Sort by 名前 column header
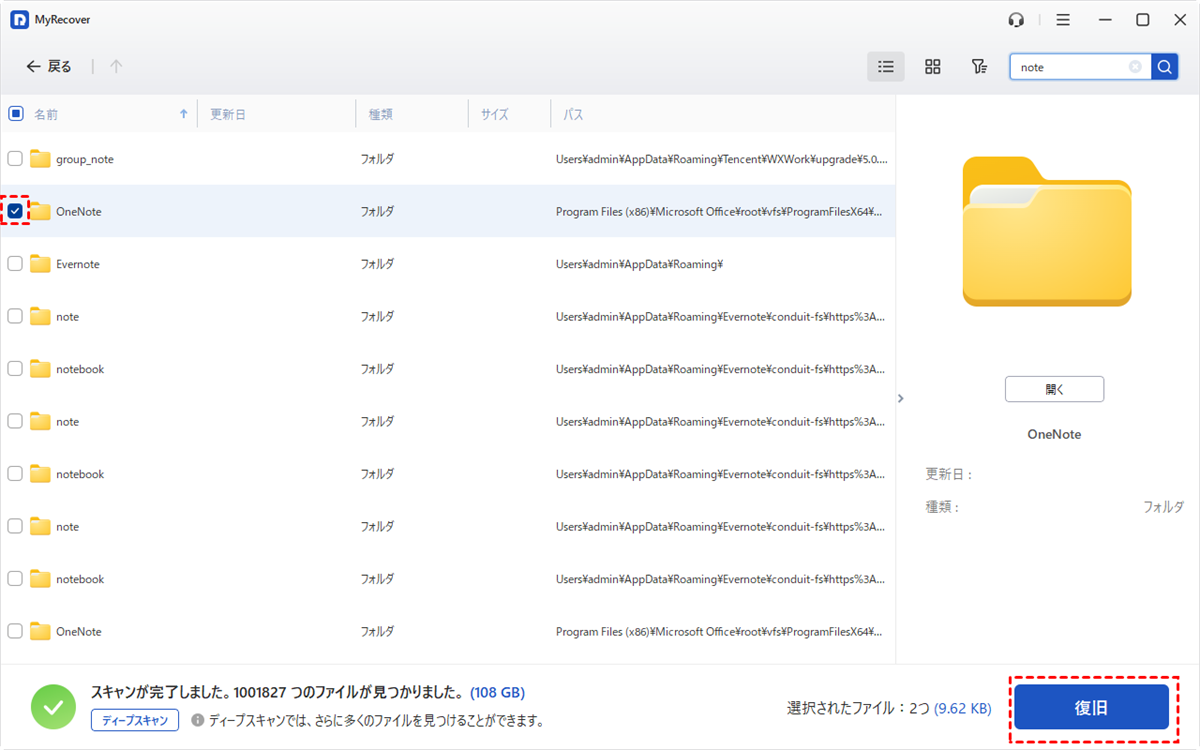 [47, 115]
